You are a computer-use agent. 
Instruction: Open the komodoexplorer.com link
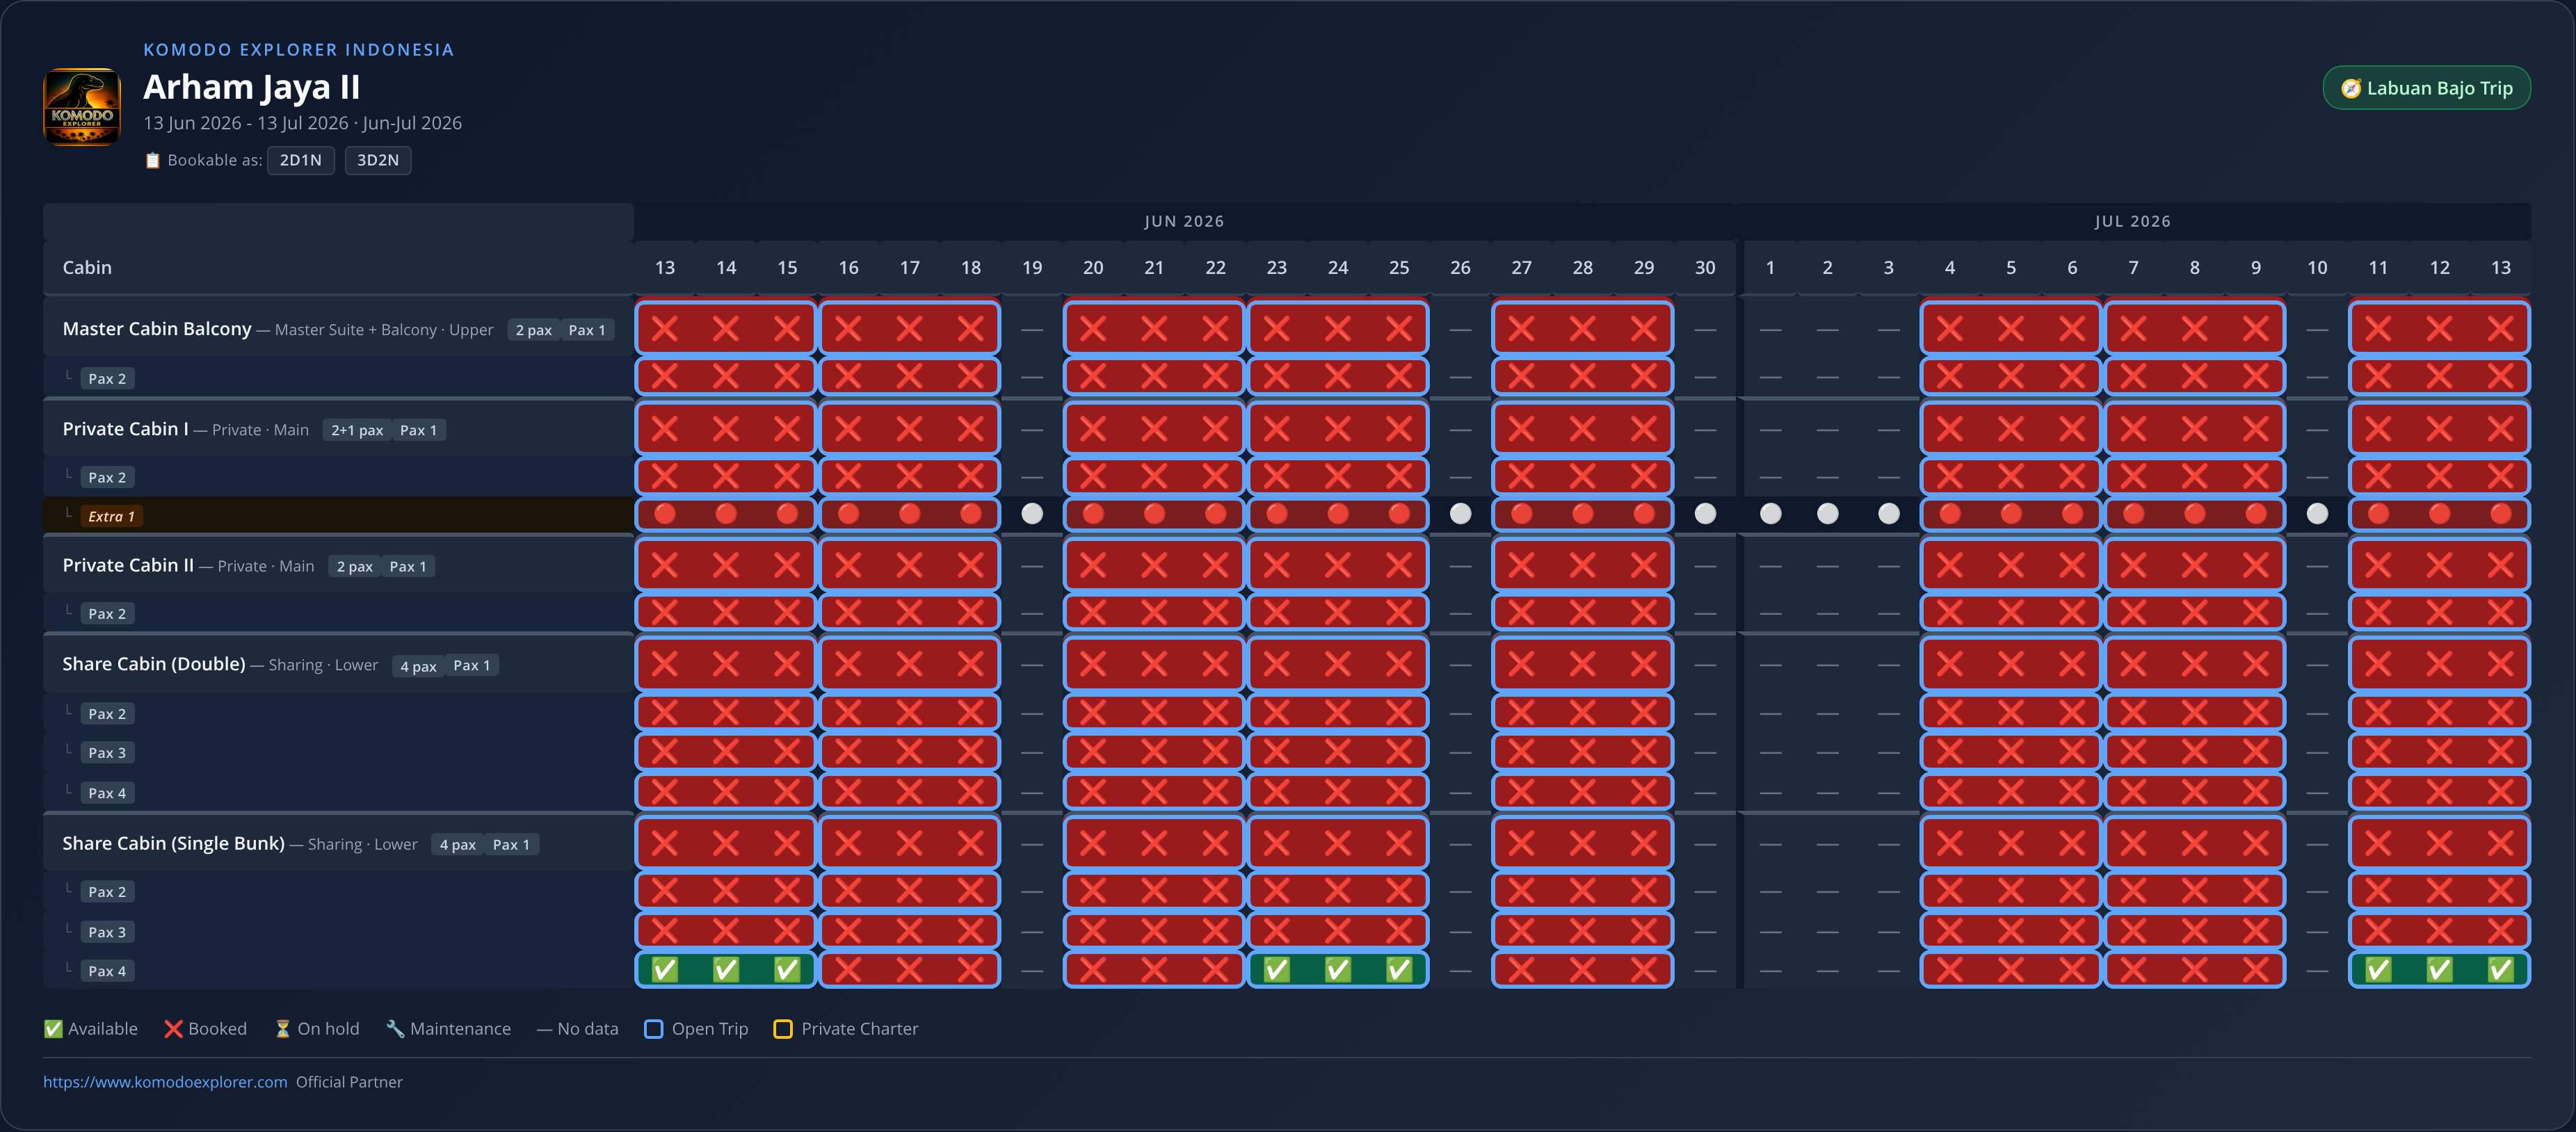(x=165, y=1082)
